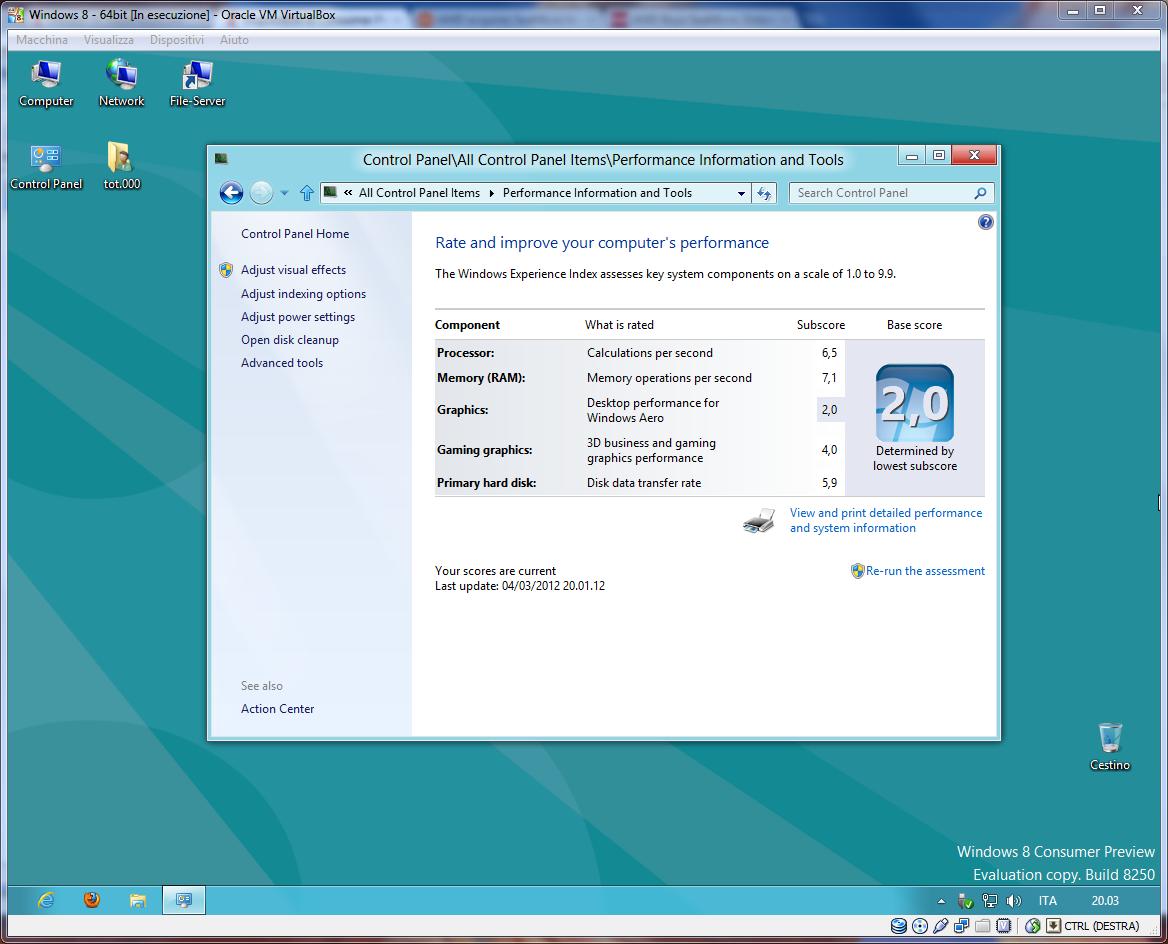
Task: Click the 2,0 base score badge
Action: [915, 403]
